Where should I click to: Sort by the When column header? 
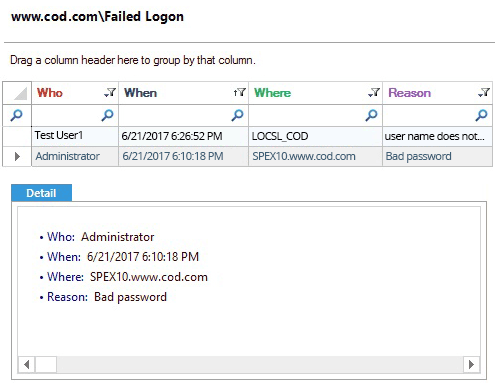coord(140,93)
